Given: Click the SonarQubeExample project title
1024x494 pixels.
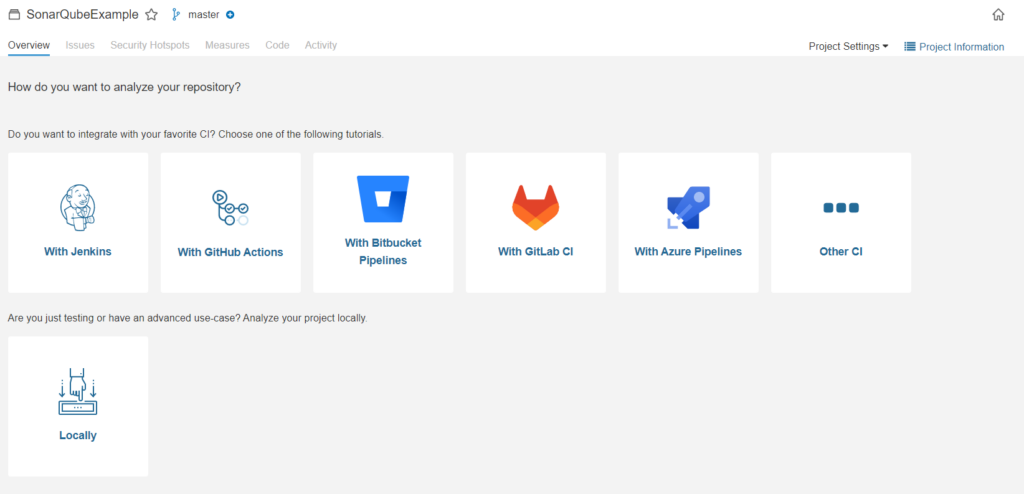Looking at the screenshot, I should (x=82, y=14).
